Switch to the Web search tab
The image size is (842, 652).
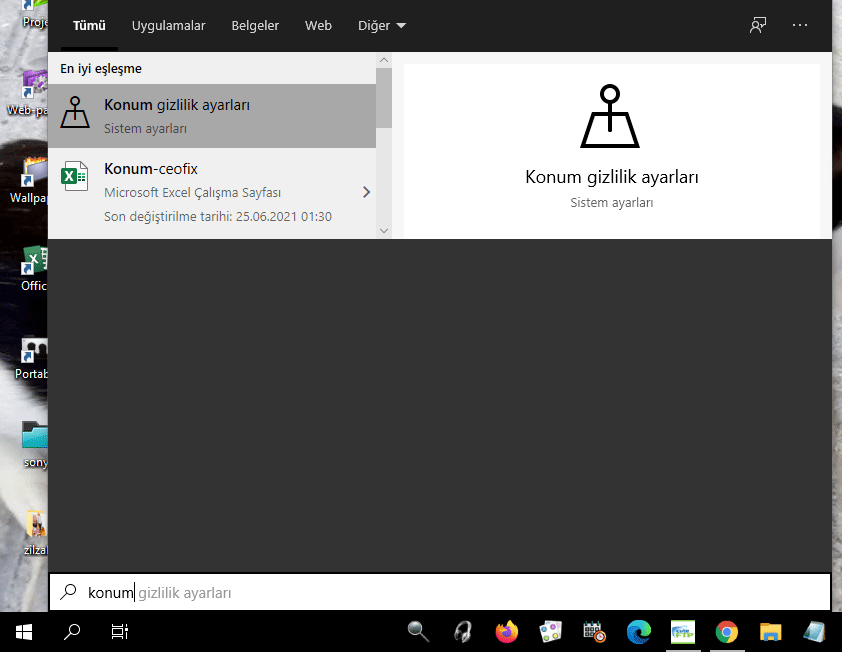pyautogui.click(x=318, y=25)
